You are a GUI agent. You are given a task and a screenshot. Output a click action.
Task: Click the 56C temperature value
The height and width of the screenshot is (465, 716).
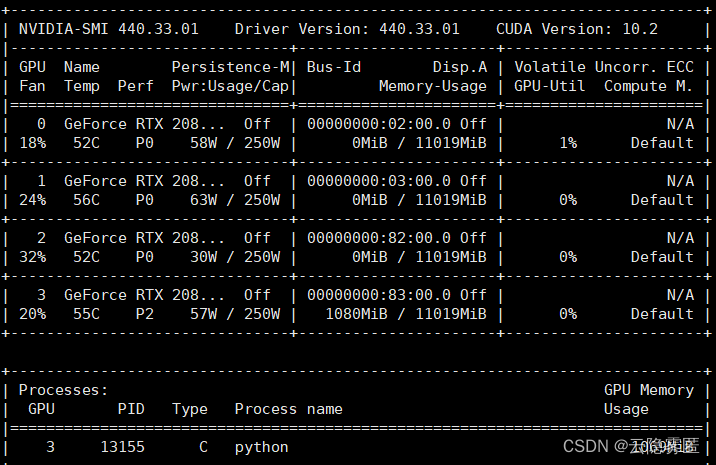[86, 201]
